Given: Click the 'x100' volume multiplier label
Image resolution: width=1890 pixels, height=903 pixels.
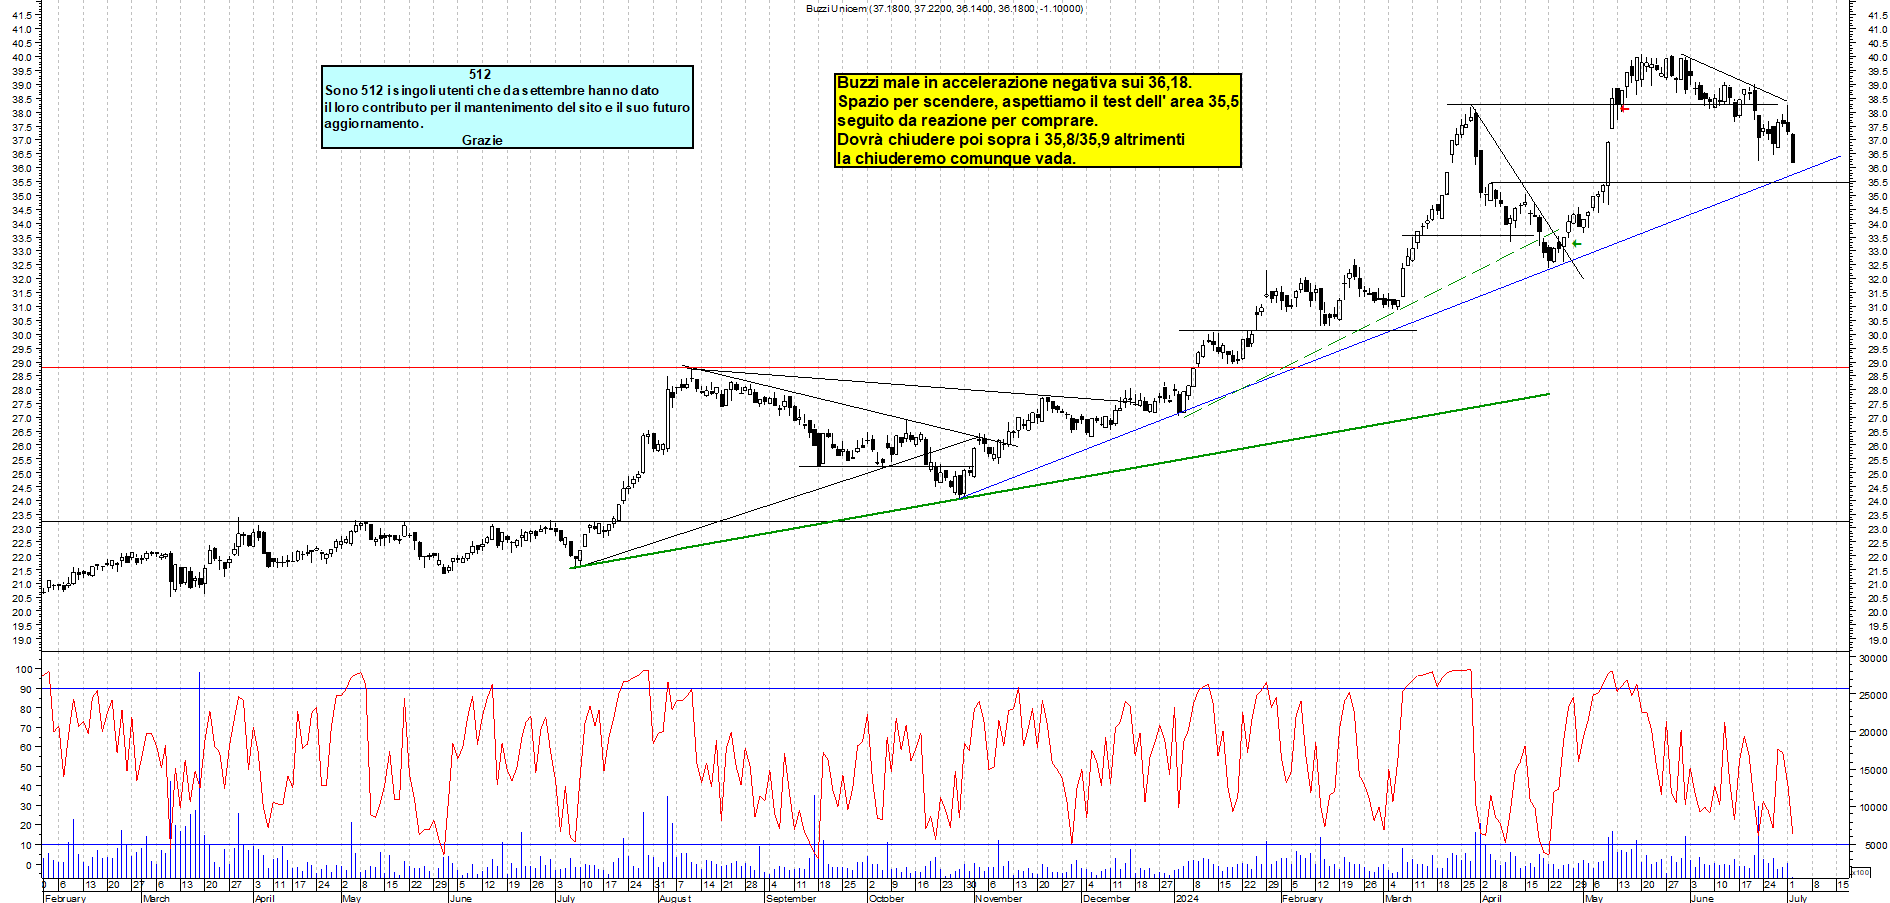Looking at the screenshot, I should coord(1860,873).
